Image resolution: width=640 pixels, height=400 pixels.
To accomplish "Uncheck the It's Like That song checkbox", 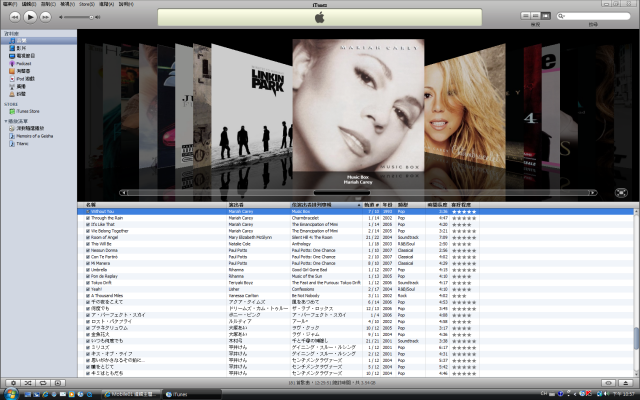I will (x=88, y=224).
